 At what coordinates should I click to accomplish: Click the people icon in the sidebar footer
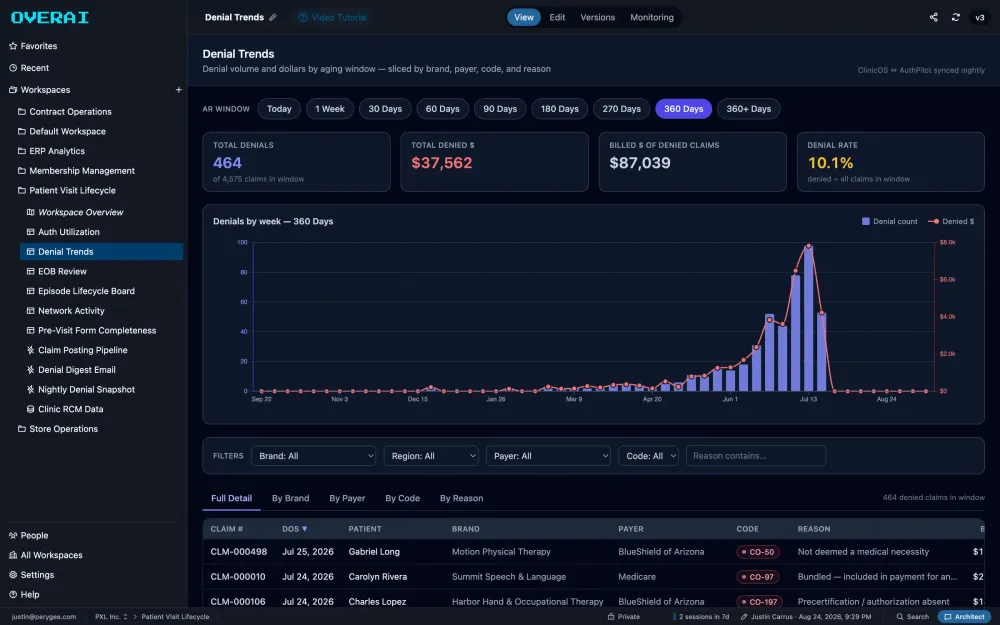[x=13, y=536]
